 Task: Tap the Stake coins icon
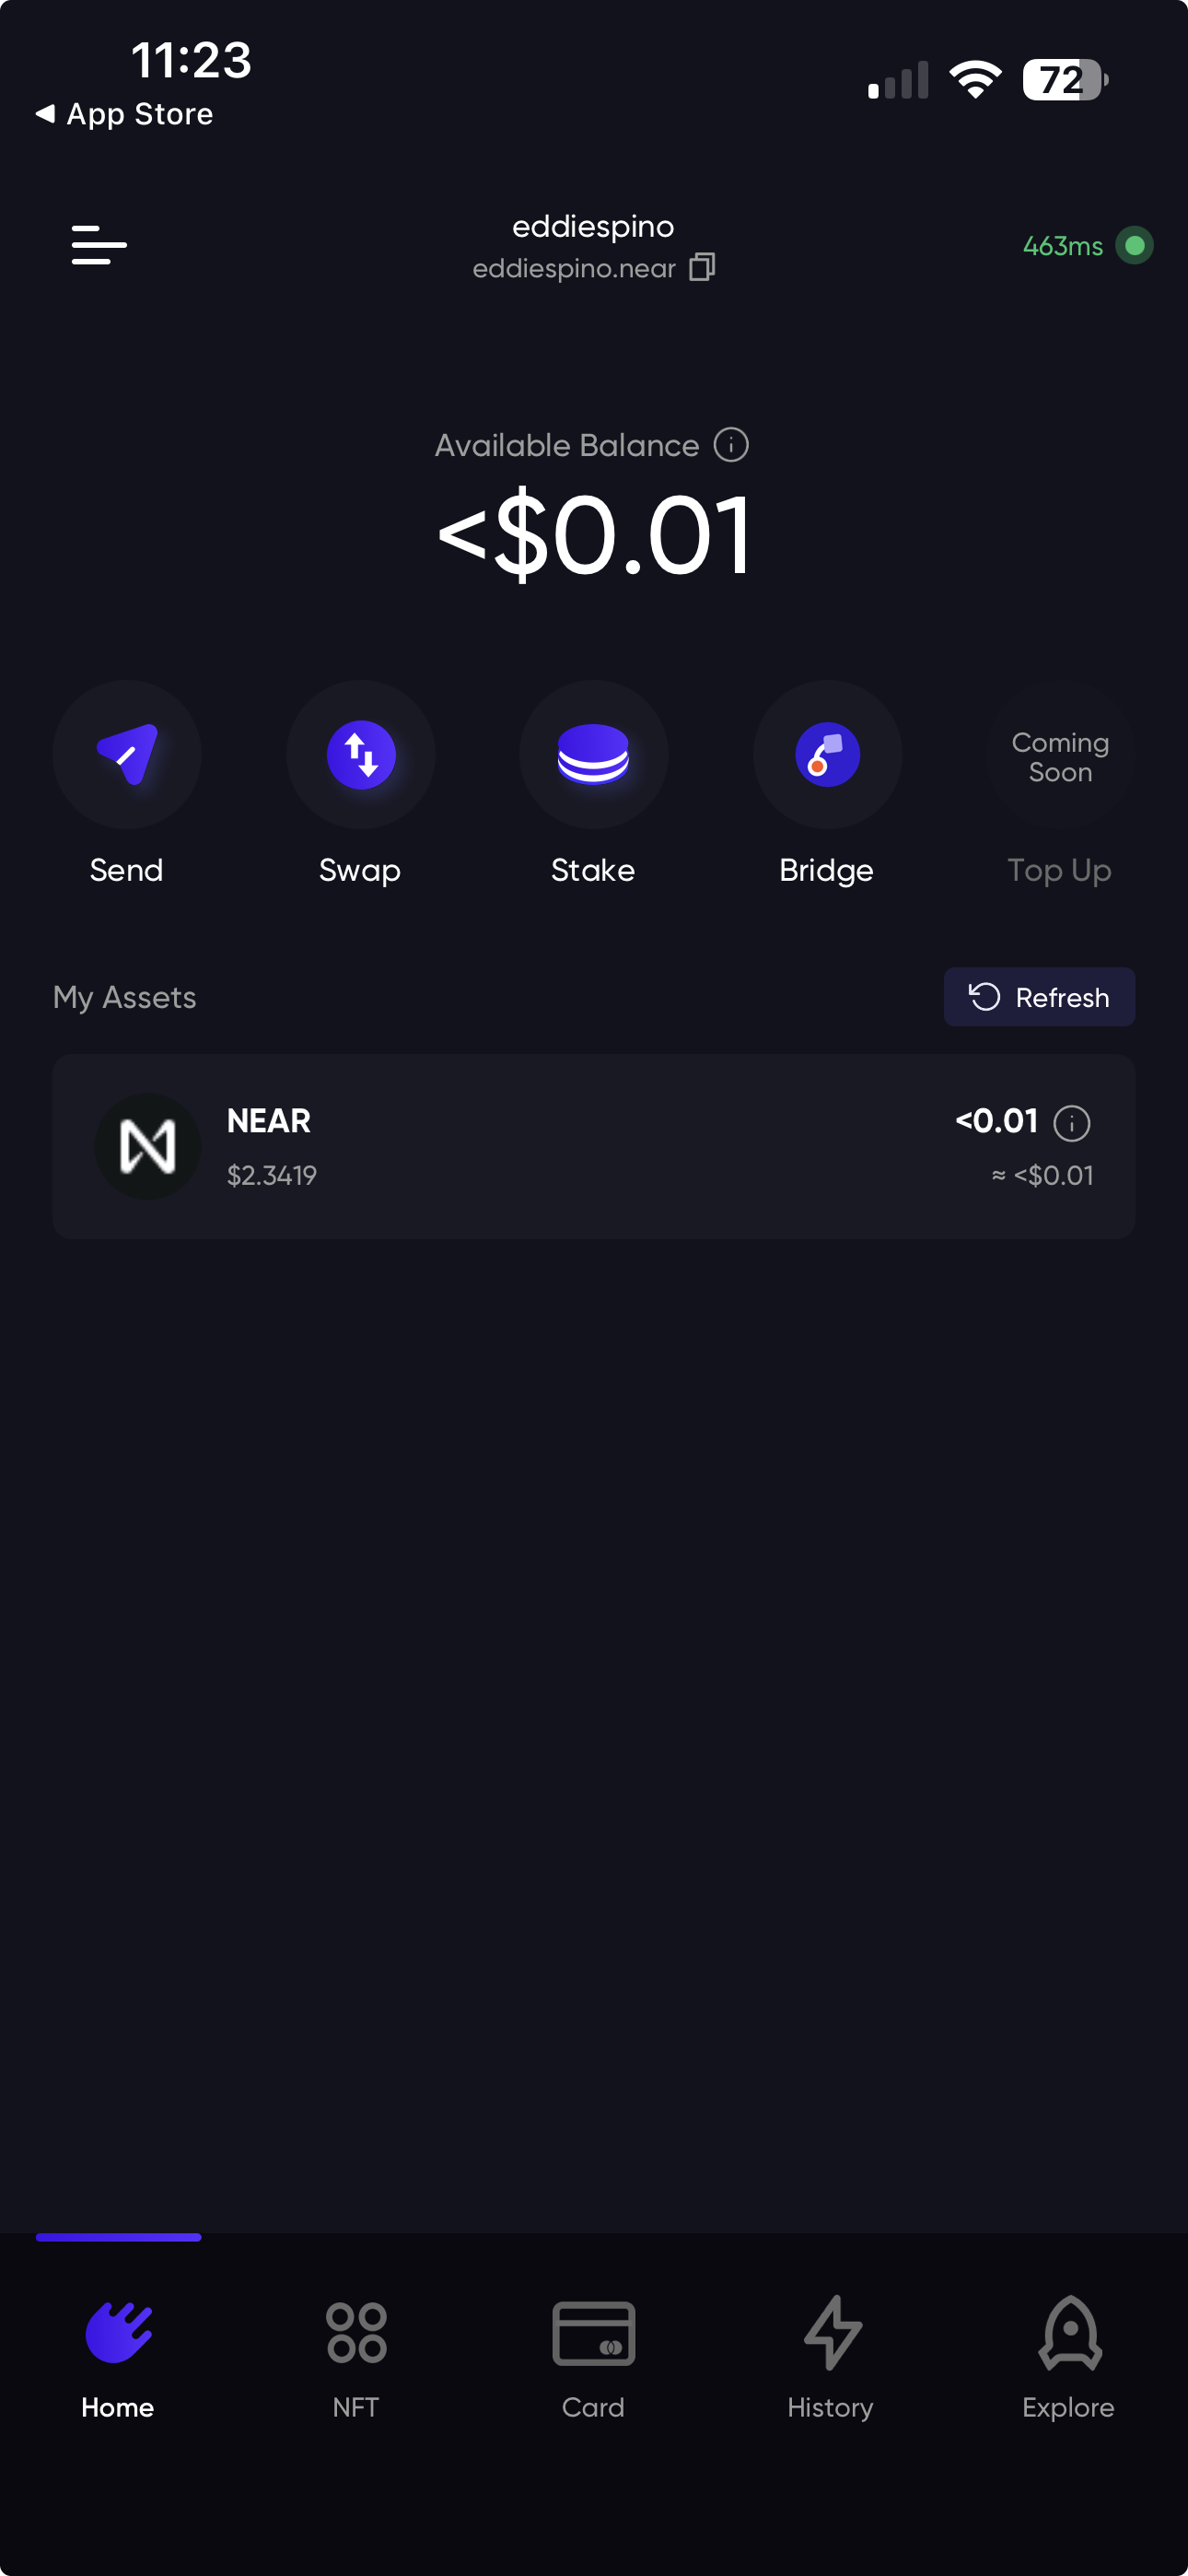[593, 754]
